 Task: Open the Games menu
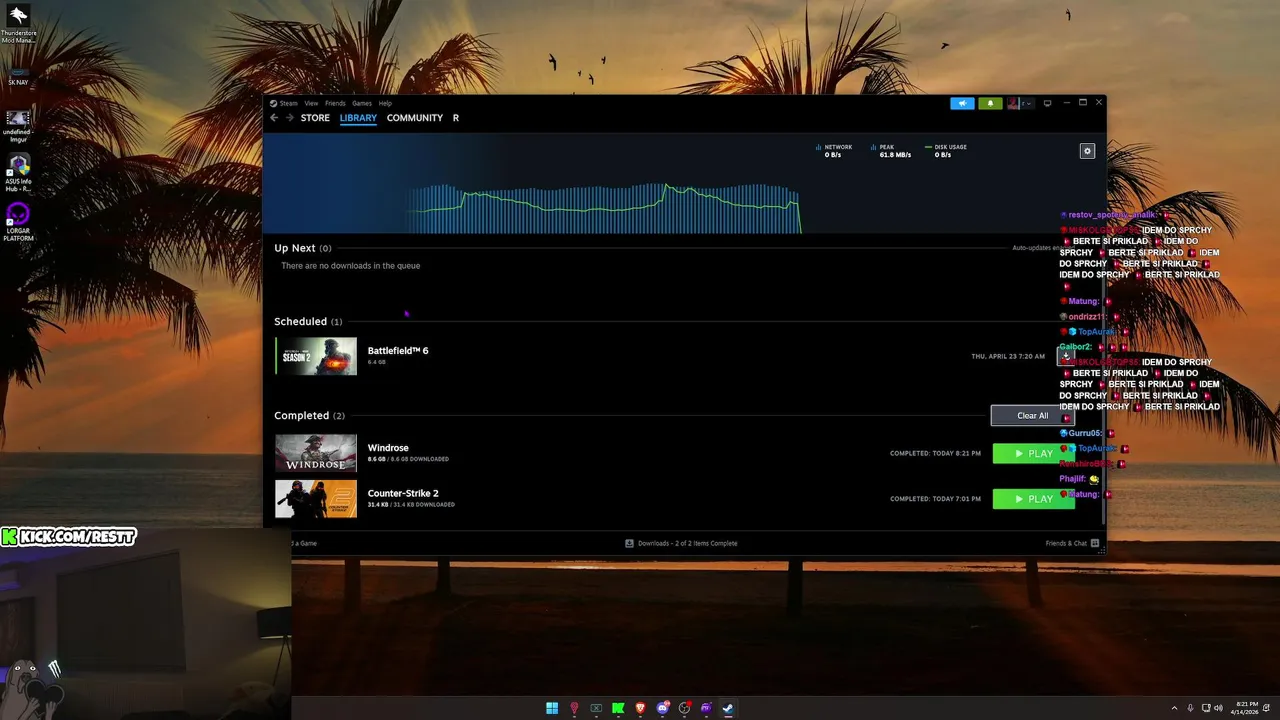click(x=362, y=103)
